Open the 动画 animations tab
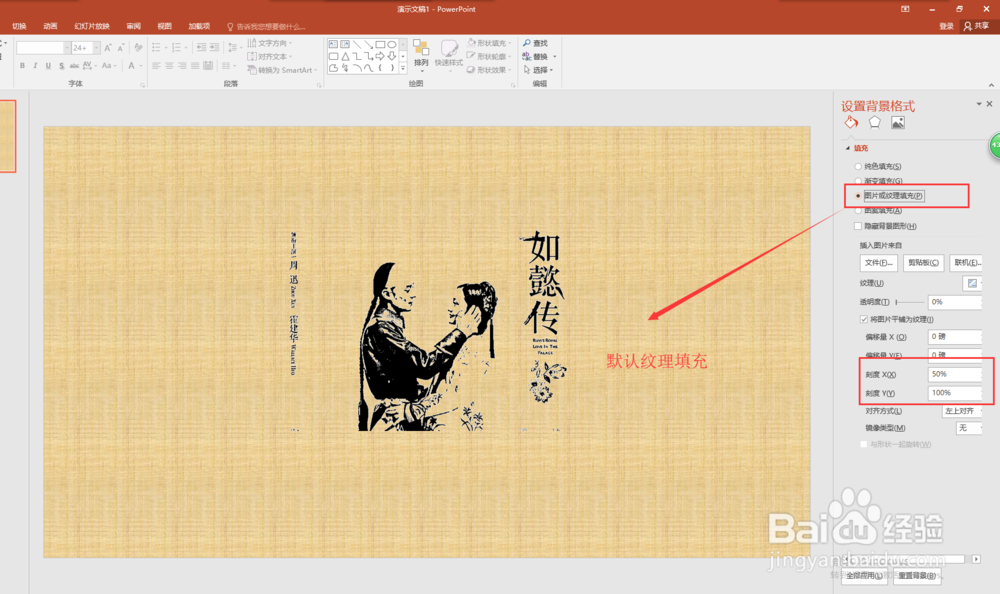Screen dimensions: 1000x594 pyautogui.click(x=50, y=26)
